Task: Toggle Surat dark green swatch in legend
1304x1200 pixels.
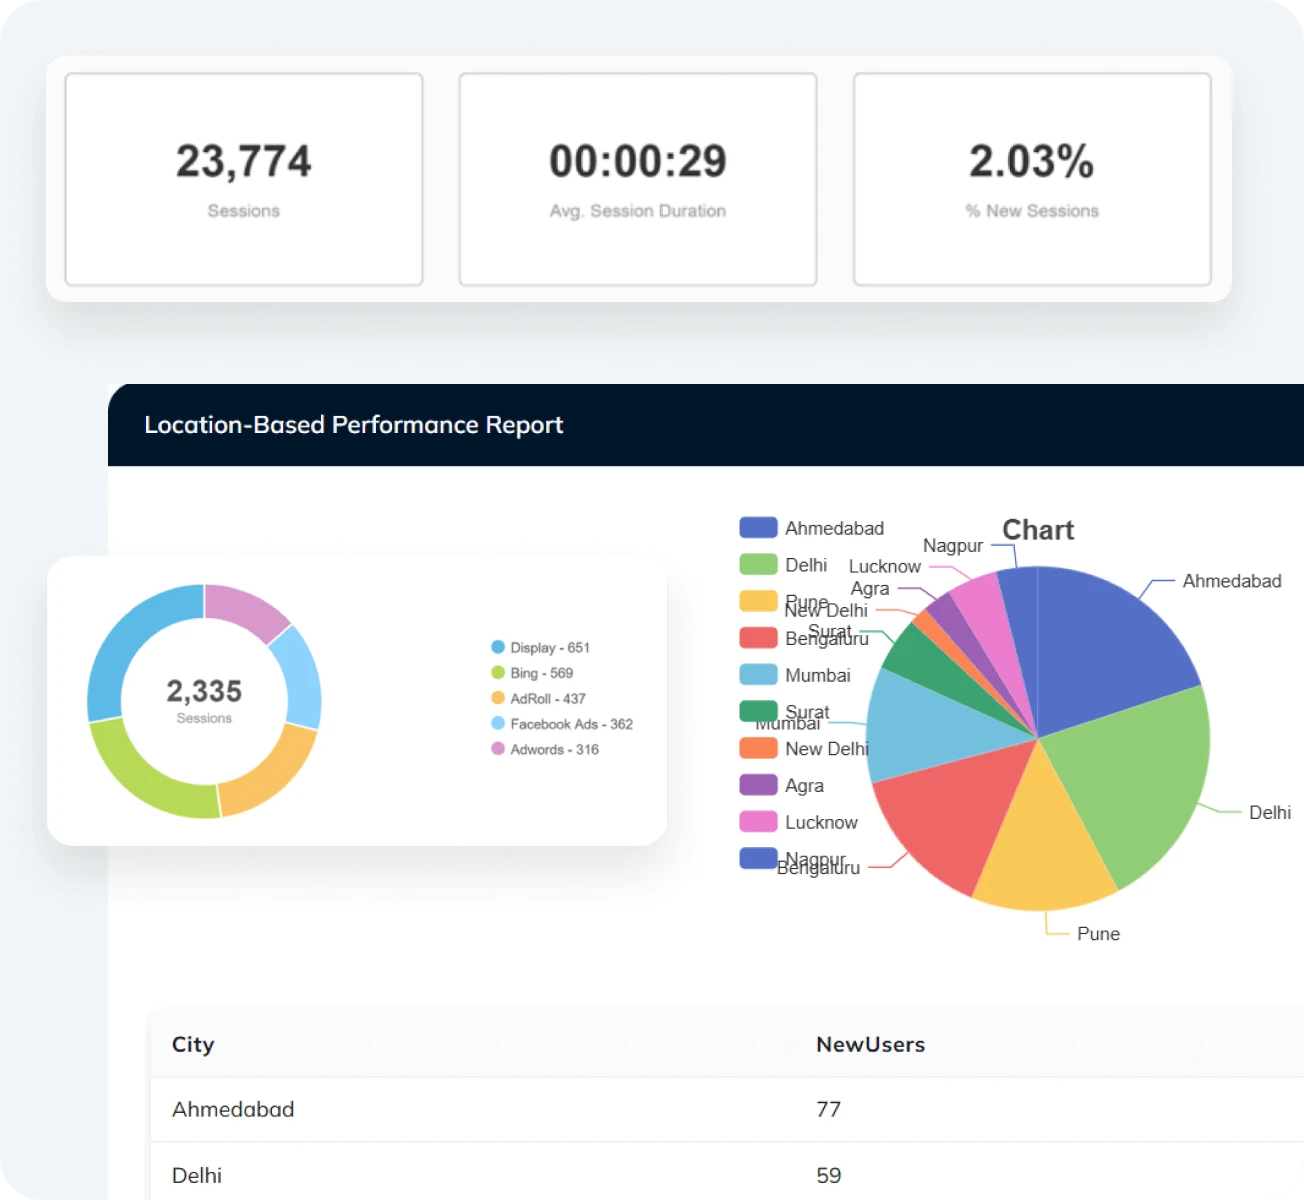Action: coord(758,711)
